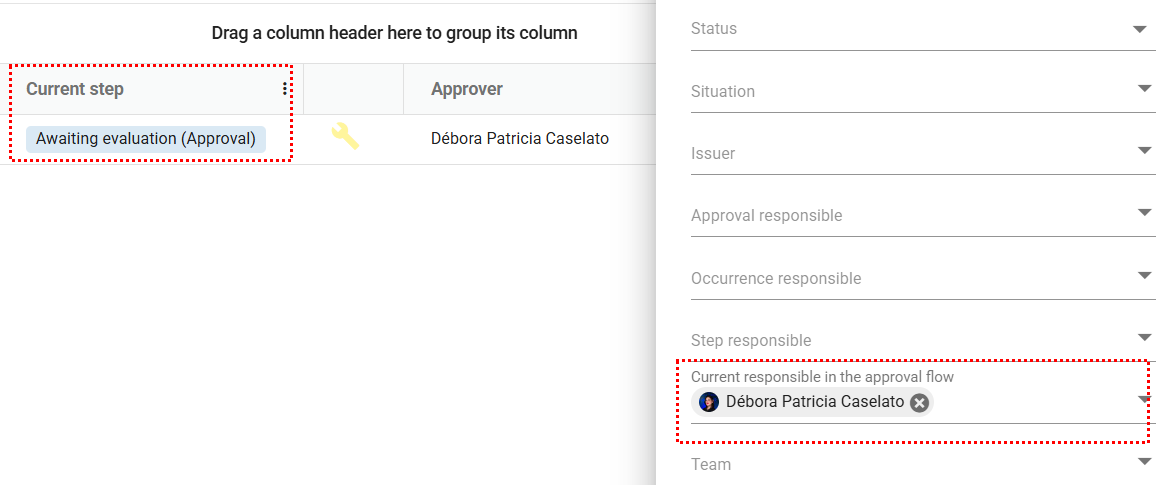This screenshot has width=1166, height=485.
Task: Click the Awaiting evaluation (Approval) badge
Action: point(146,139)
